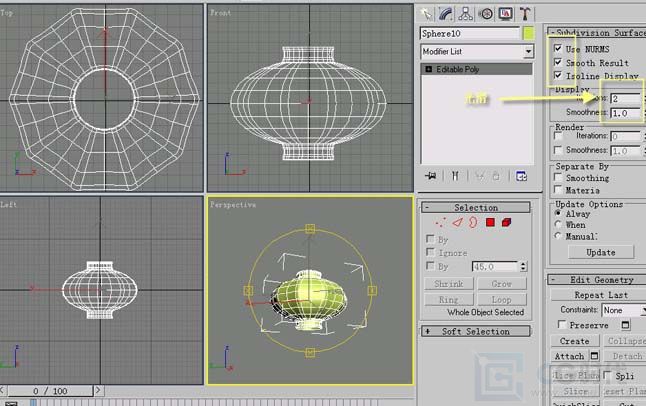Click the time slider right arrow
The image size is (646, 406).
[x=98, y=390]
